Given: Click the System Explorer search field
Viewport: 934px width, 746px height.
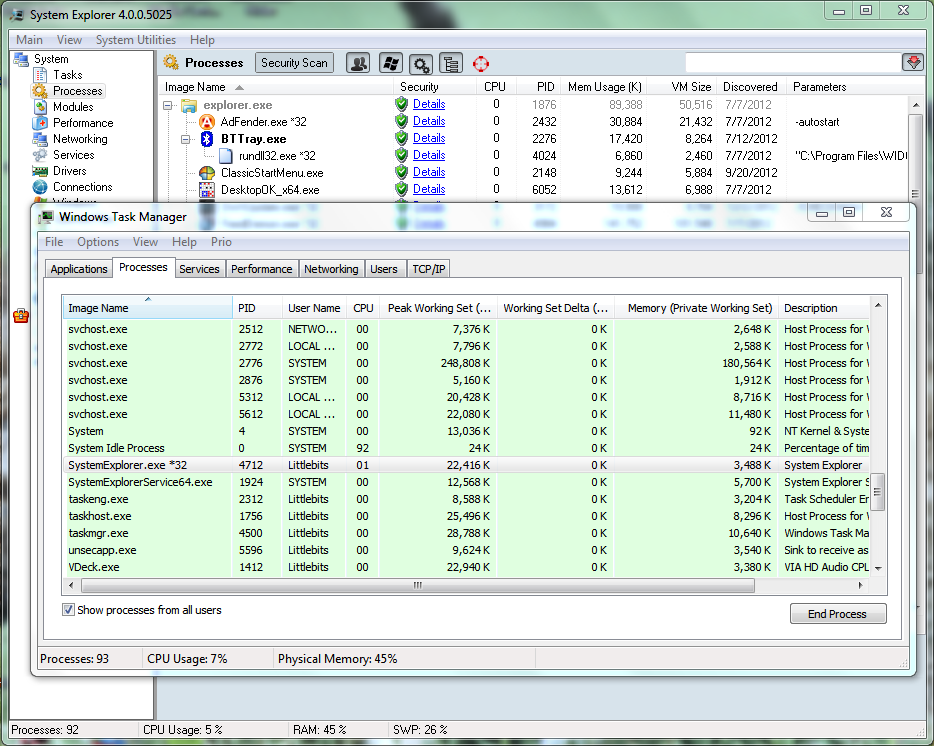Looking at the screenshot, I should click(792, 63).
